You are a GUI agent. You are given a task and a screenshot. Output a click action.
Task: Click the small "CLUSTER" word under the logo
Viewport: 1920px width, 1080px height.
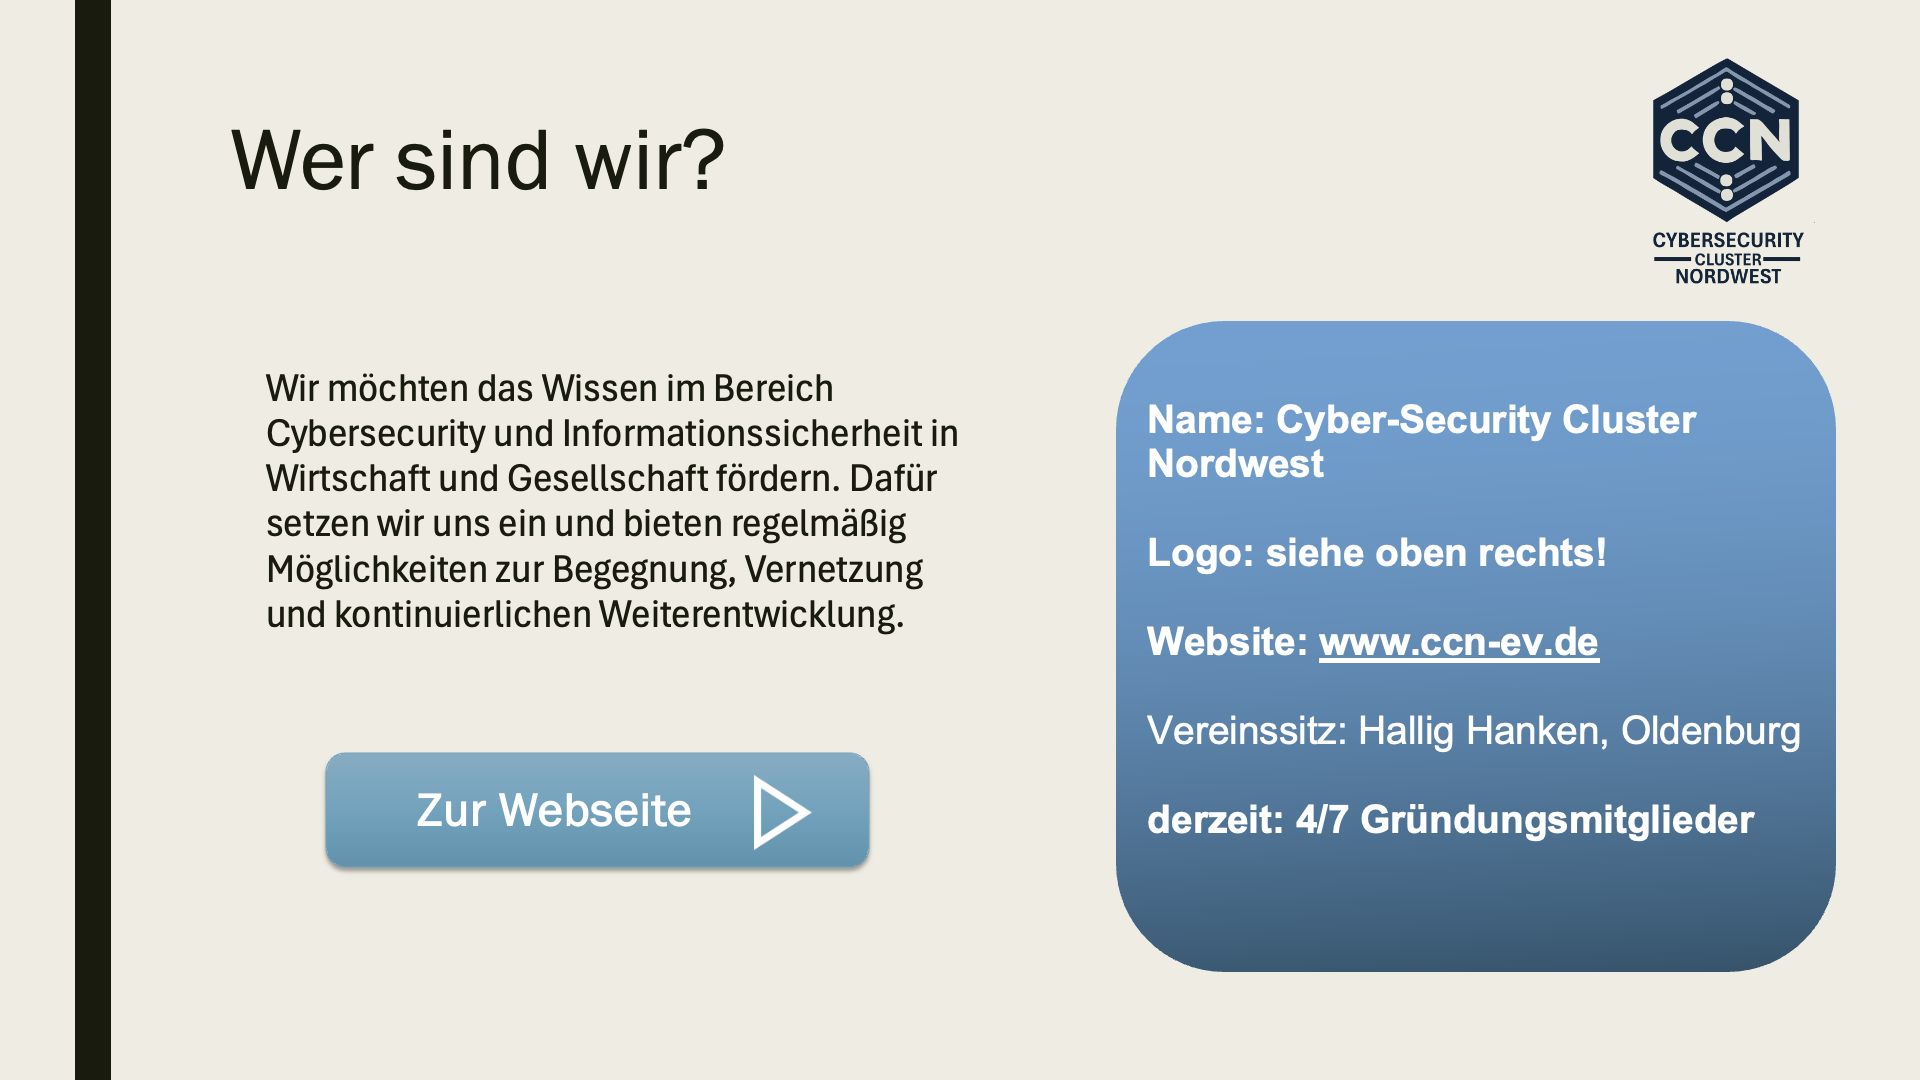pyautogui.click(x=1727, y=259)
